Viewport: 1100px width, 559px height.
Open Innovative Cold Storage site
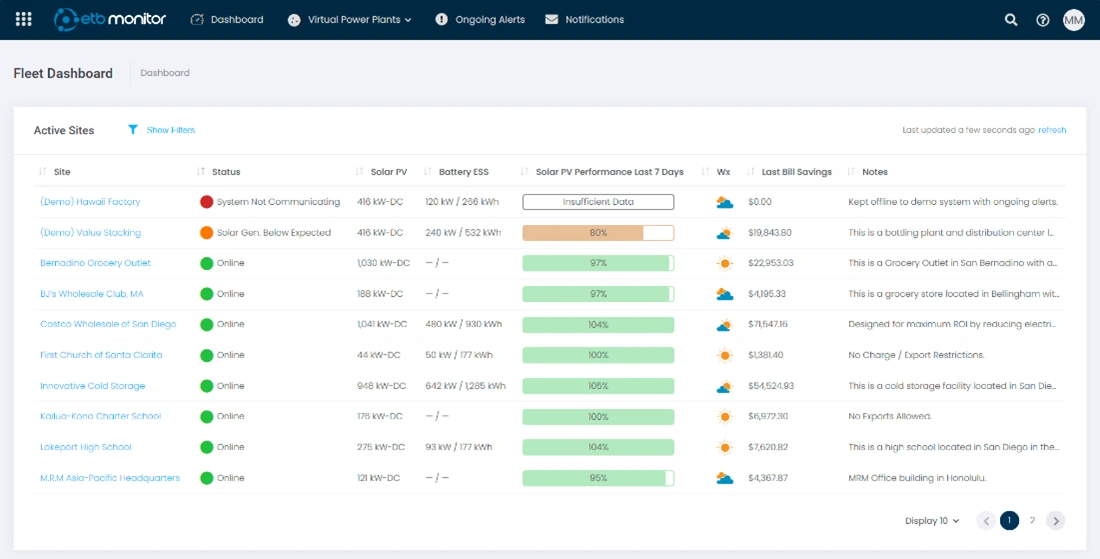93,386
